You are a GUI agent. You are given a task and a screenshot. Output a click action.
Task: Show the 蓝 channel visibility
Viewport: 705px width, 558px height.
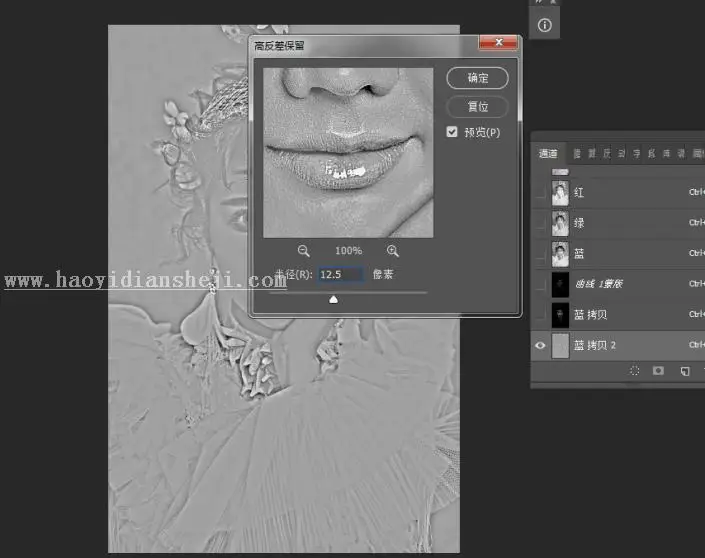click(540, 254)
